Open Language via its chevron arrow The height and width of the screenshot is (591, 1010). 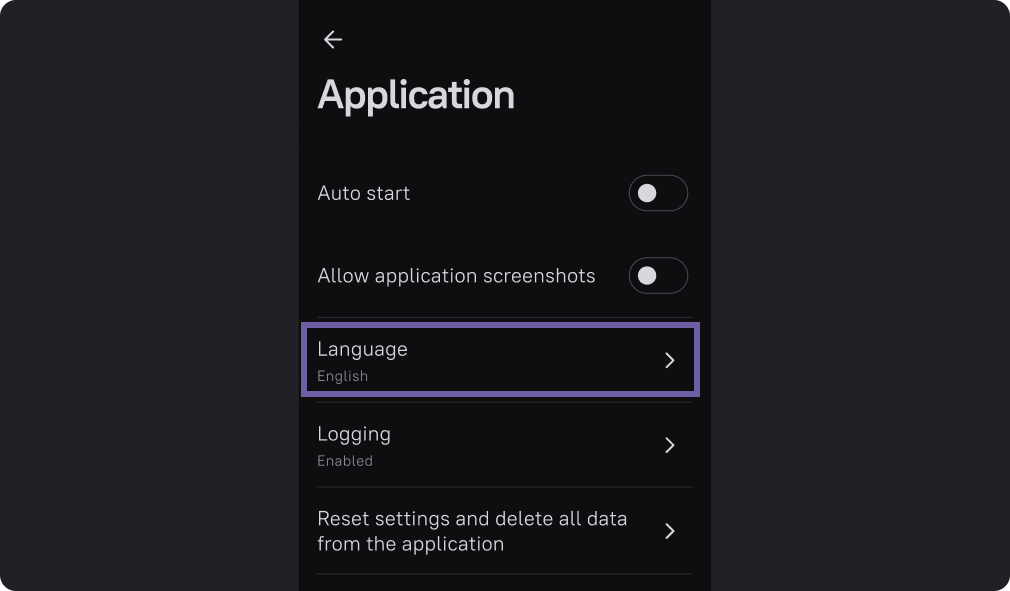pyautogui.click(x=670, y=360)
